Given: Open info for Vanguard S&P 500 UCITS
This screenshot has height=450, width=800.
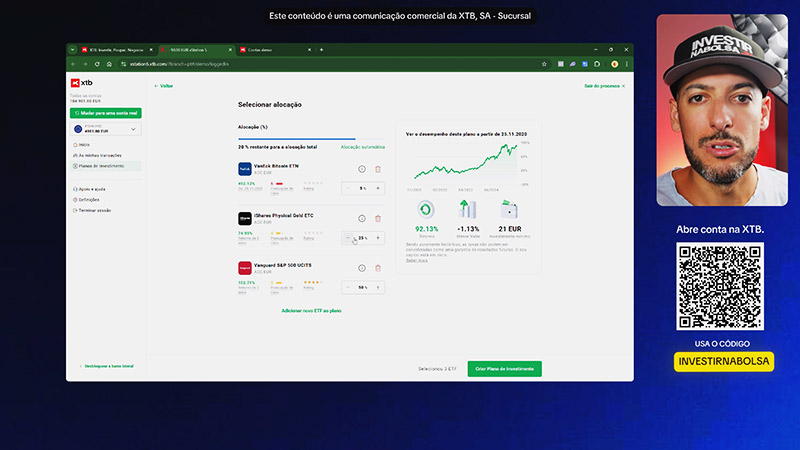Looking at the screenshot, I should 362,268.
